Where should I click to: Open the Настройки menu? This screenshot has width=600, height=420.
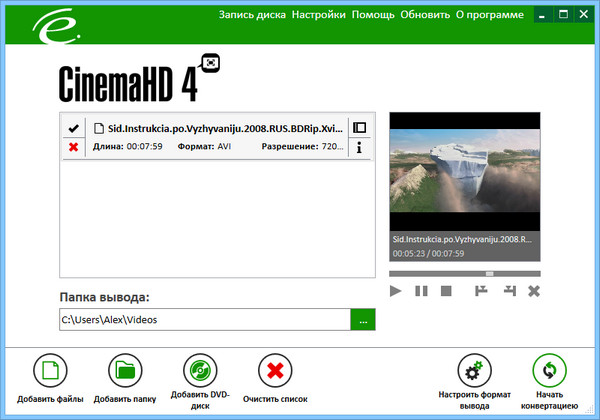(318, 15)
